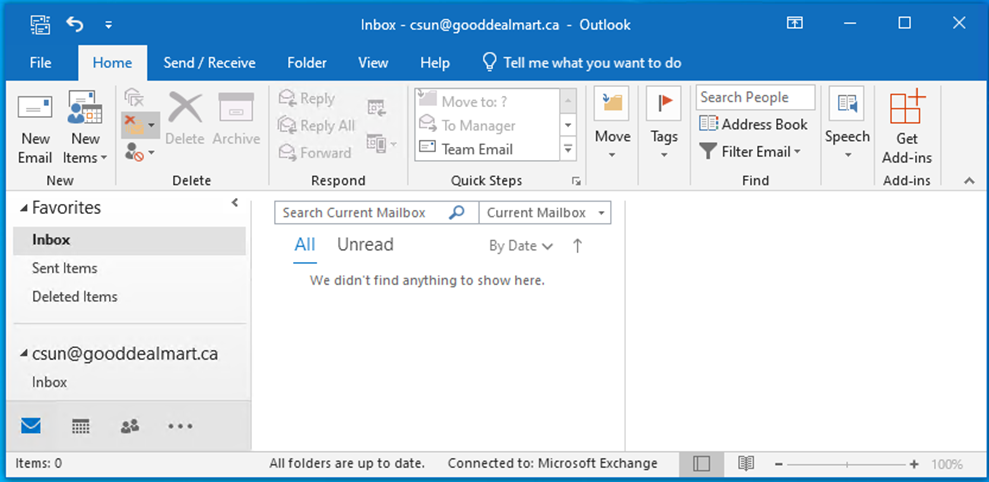Open the New Items menu
This screenshot has height=482, width=989.
(x=85, y=129)
